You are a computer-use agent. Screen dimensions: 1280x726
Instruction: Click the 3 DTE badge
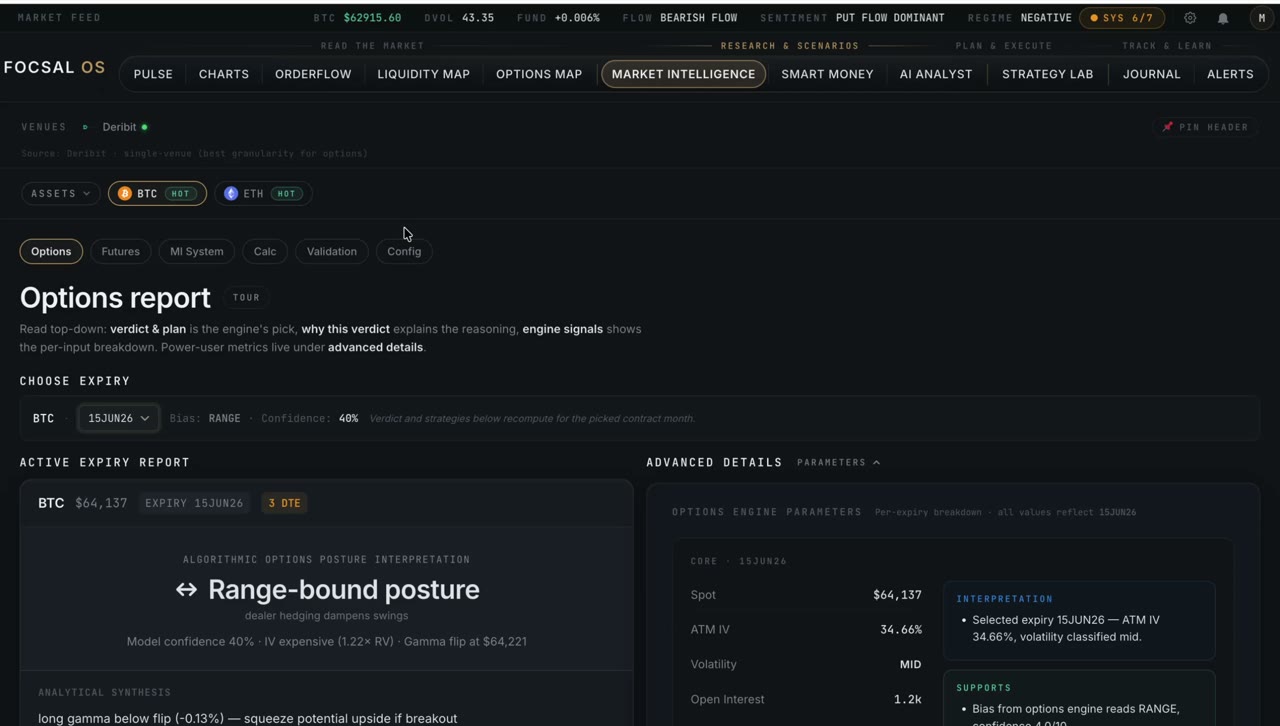[284, 503]
